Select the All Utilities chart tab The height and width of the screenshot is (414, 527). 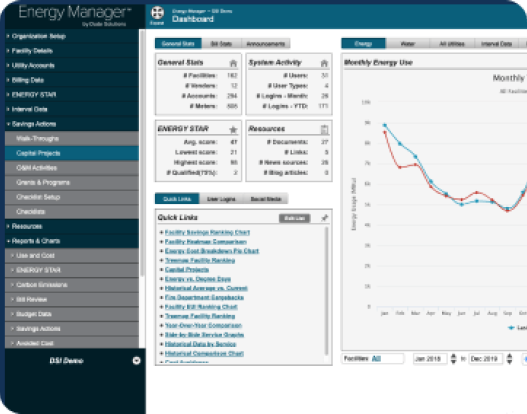tap(452, 44)
